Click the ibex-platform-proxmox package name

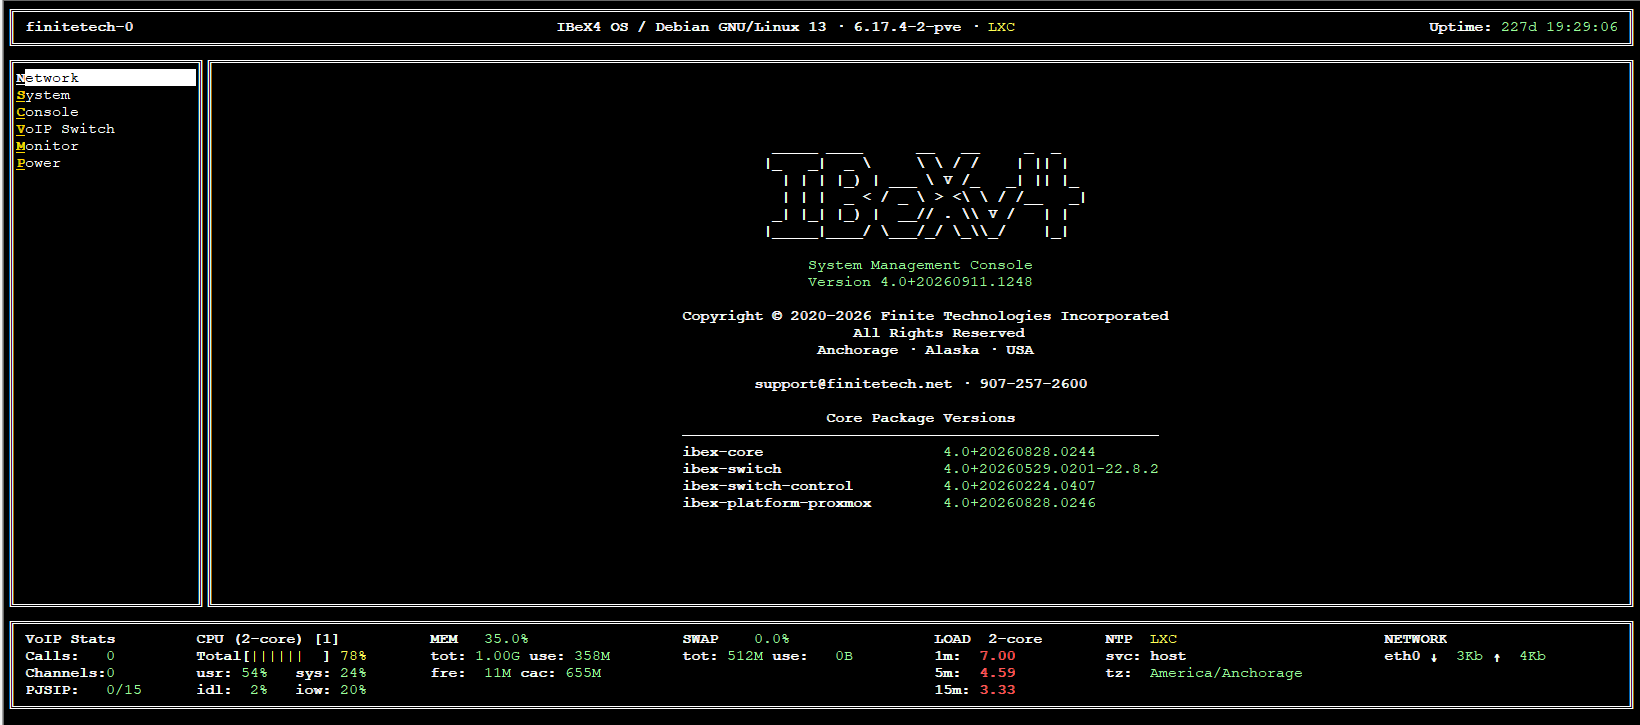point(777,503)
